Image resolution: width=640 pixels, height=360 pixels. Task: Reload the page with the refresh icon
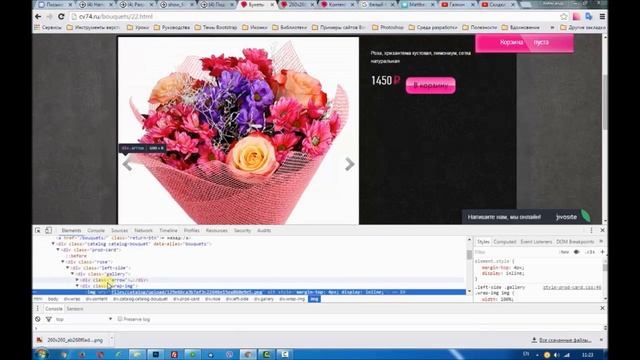[61, 17]
